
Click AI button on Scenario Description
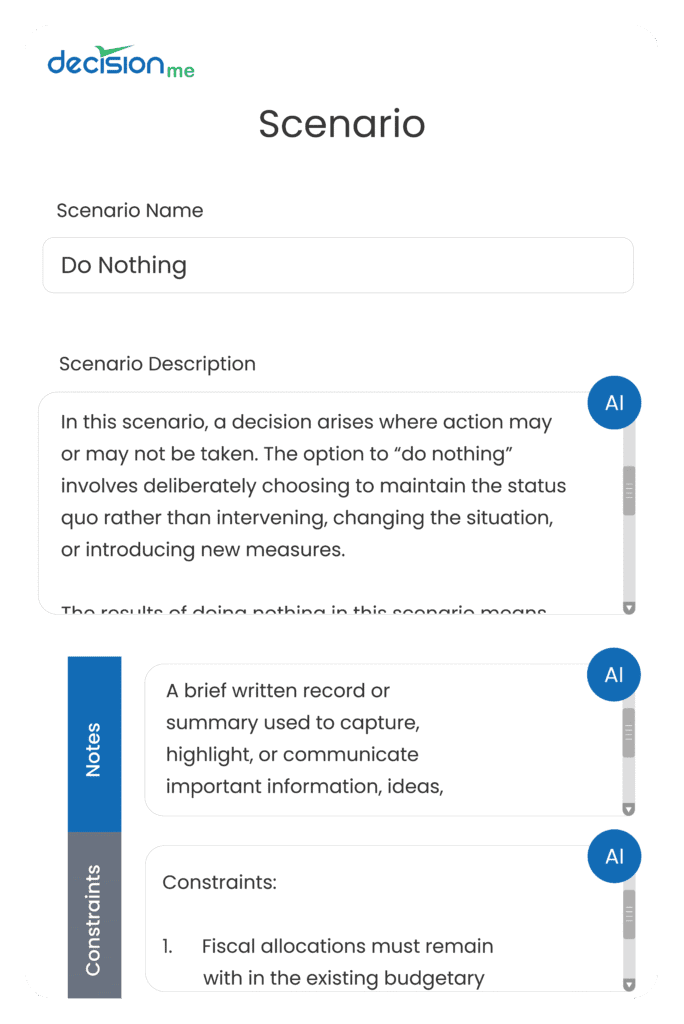[x=614, y=403]
